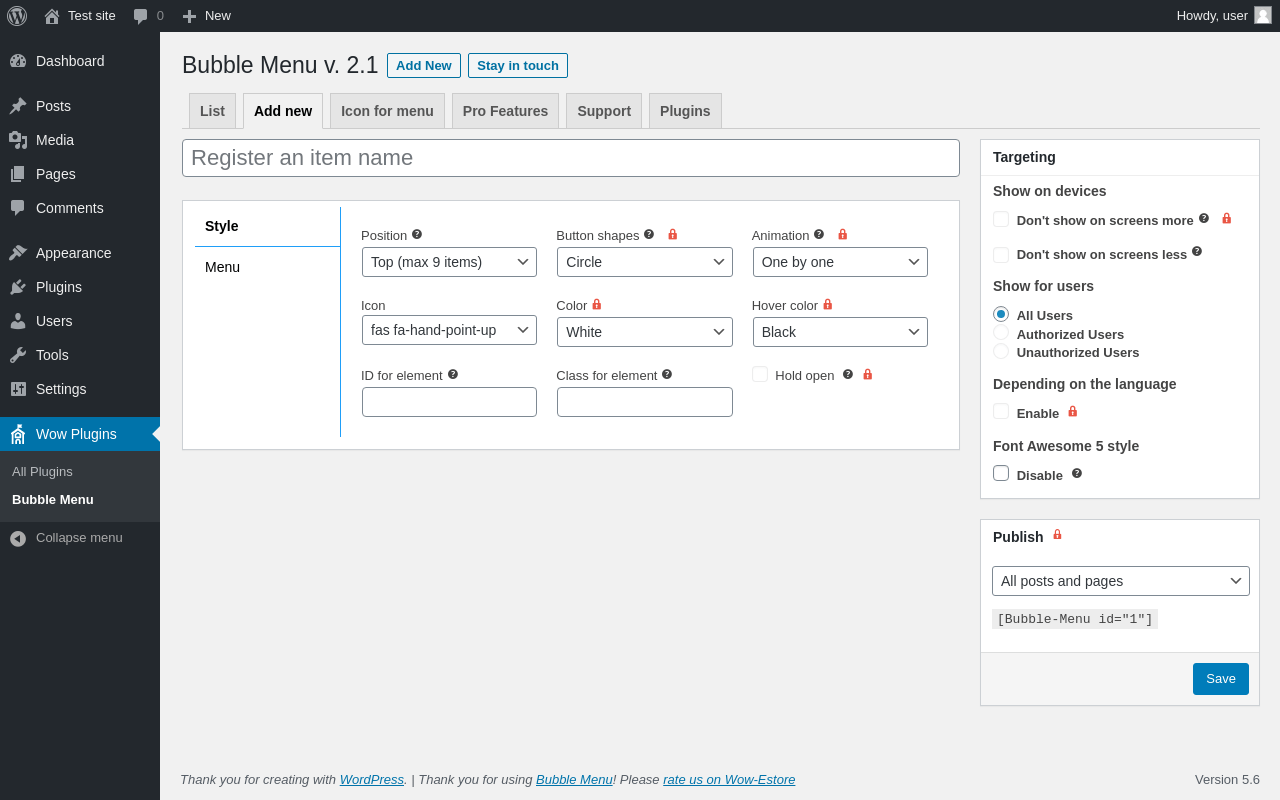Screen dimensions: 1280x800
Task: Click the Media icon in sidebar
Action: pyautogui.click(x=18, y=140)
